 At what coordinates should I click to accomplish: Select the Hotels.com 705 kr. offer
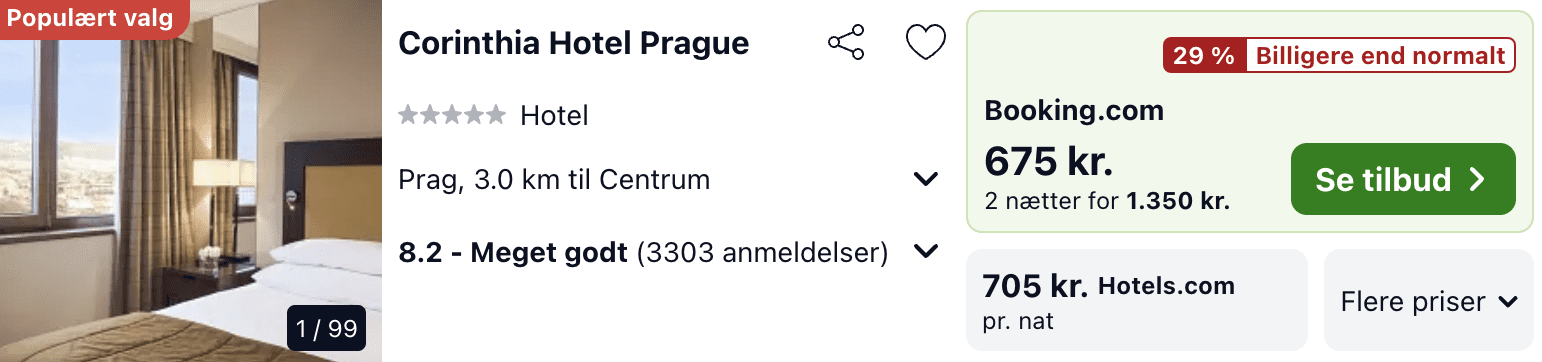coord(1137,300)
